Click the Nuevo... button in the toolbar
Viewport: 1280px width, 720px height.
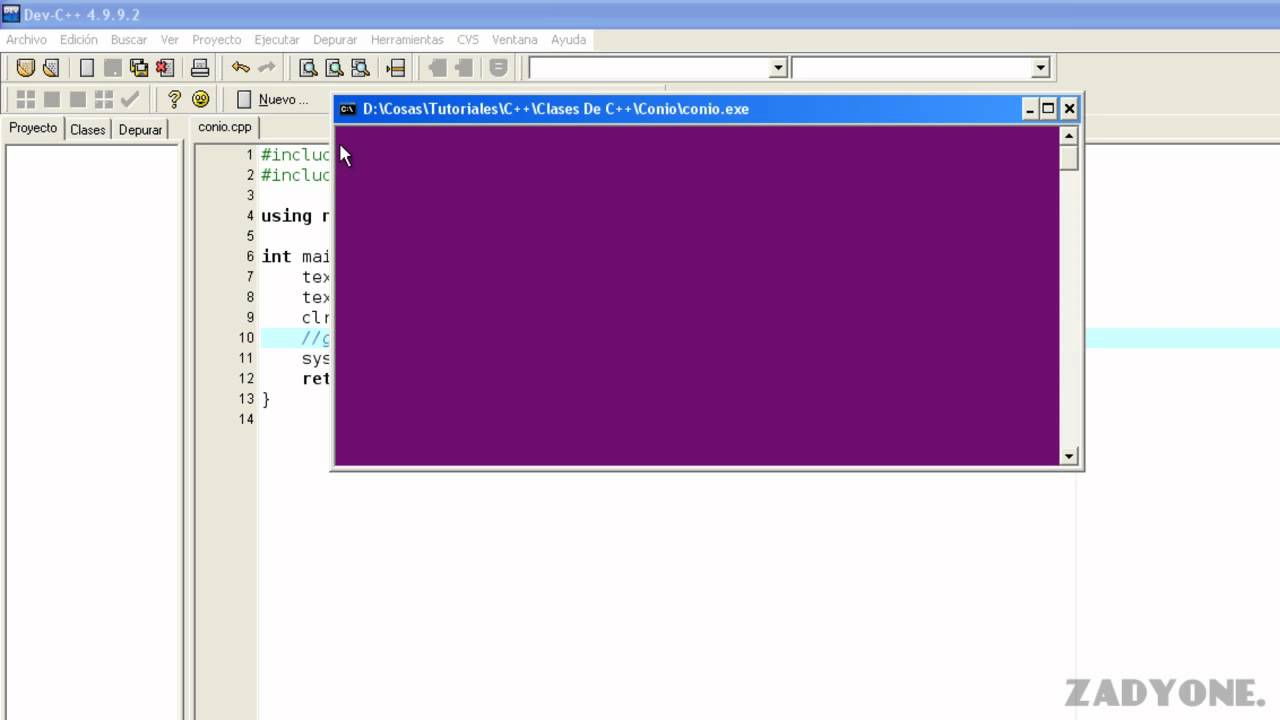coord(272,99)
